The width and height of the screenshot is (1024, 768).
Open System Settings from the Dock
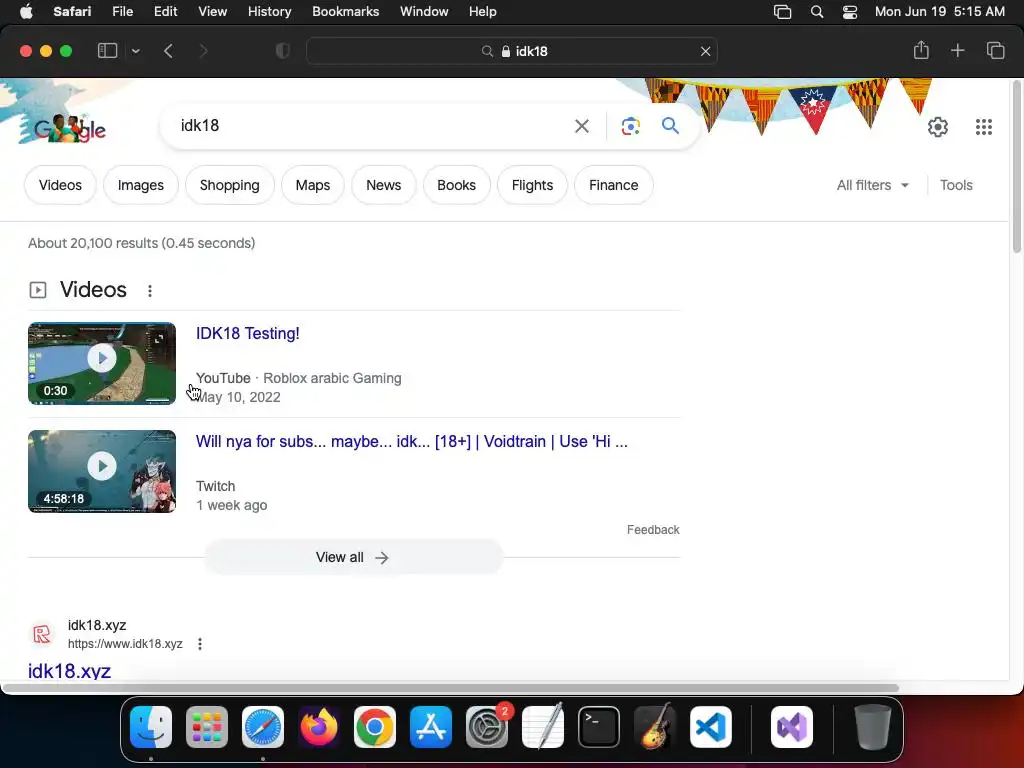(x=487, y=727)
